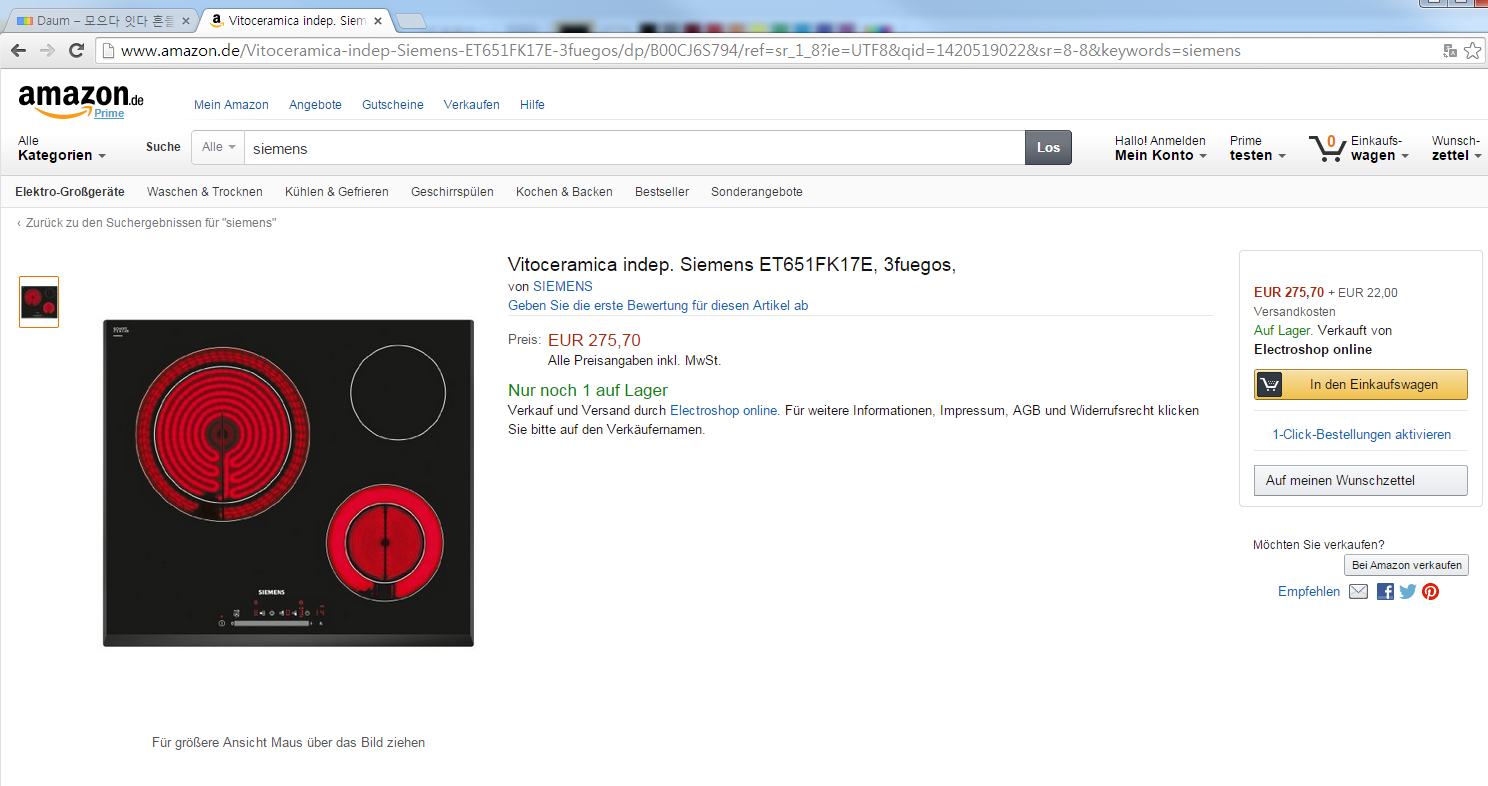Close the Daum browser tab

coord(186,20)
